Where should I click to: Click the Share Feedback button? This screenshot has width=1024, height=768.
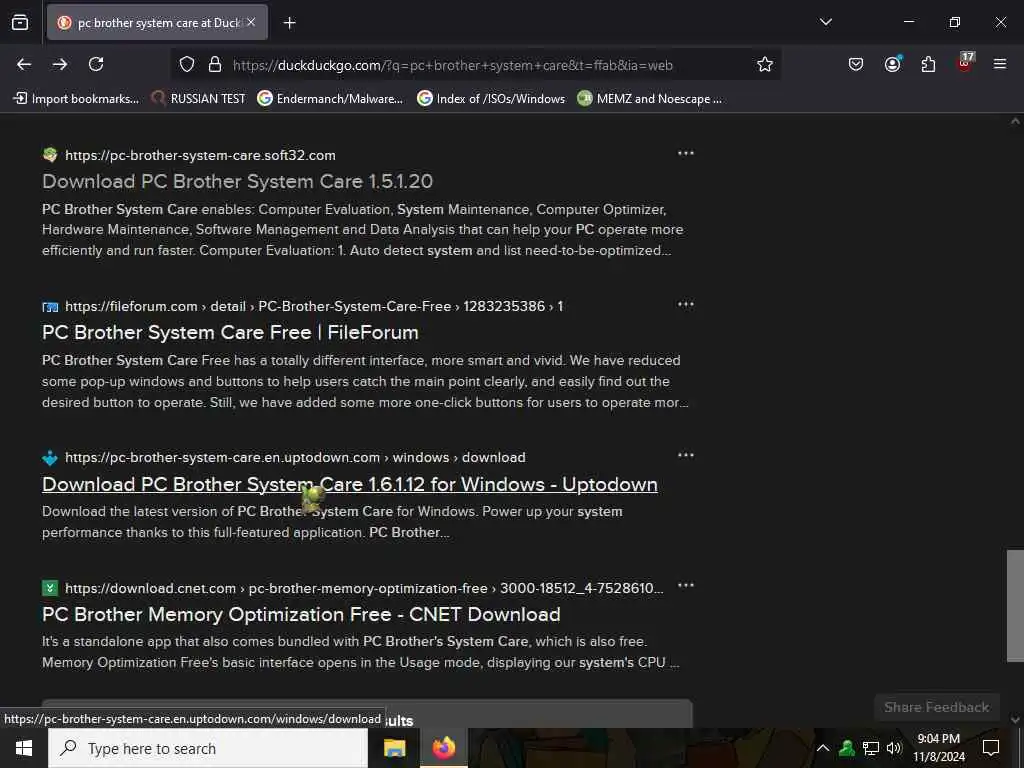[x=936, y=707]
